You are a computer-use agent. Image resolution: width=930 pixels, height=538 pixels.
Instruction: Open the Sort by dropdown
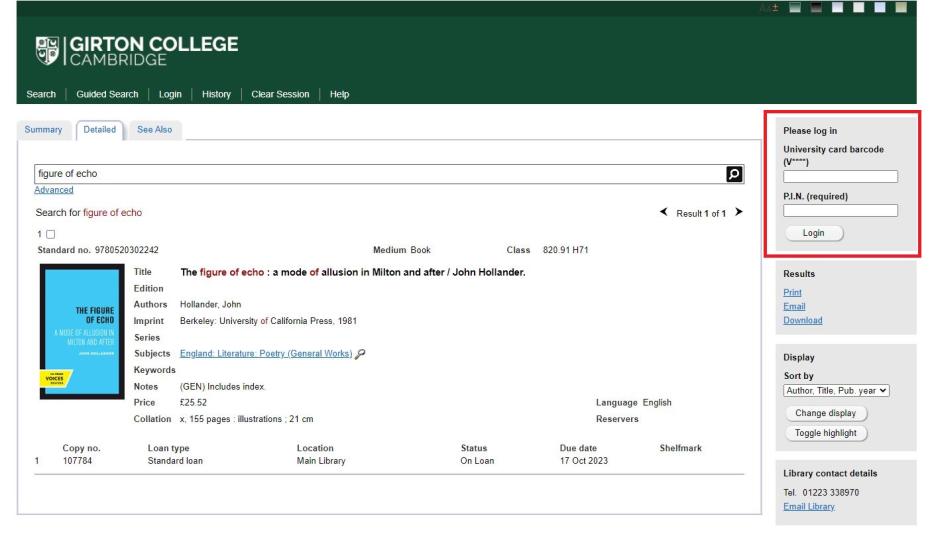coord(836,390)
